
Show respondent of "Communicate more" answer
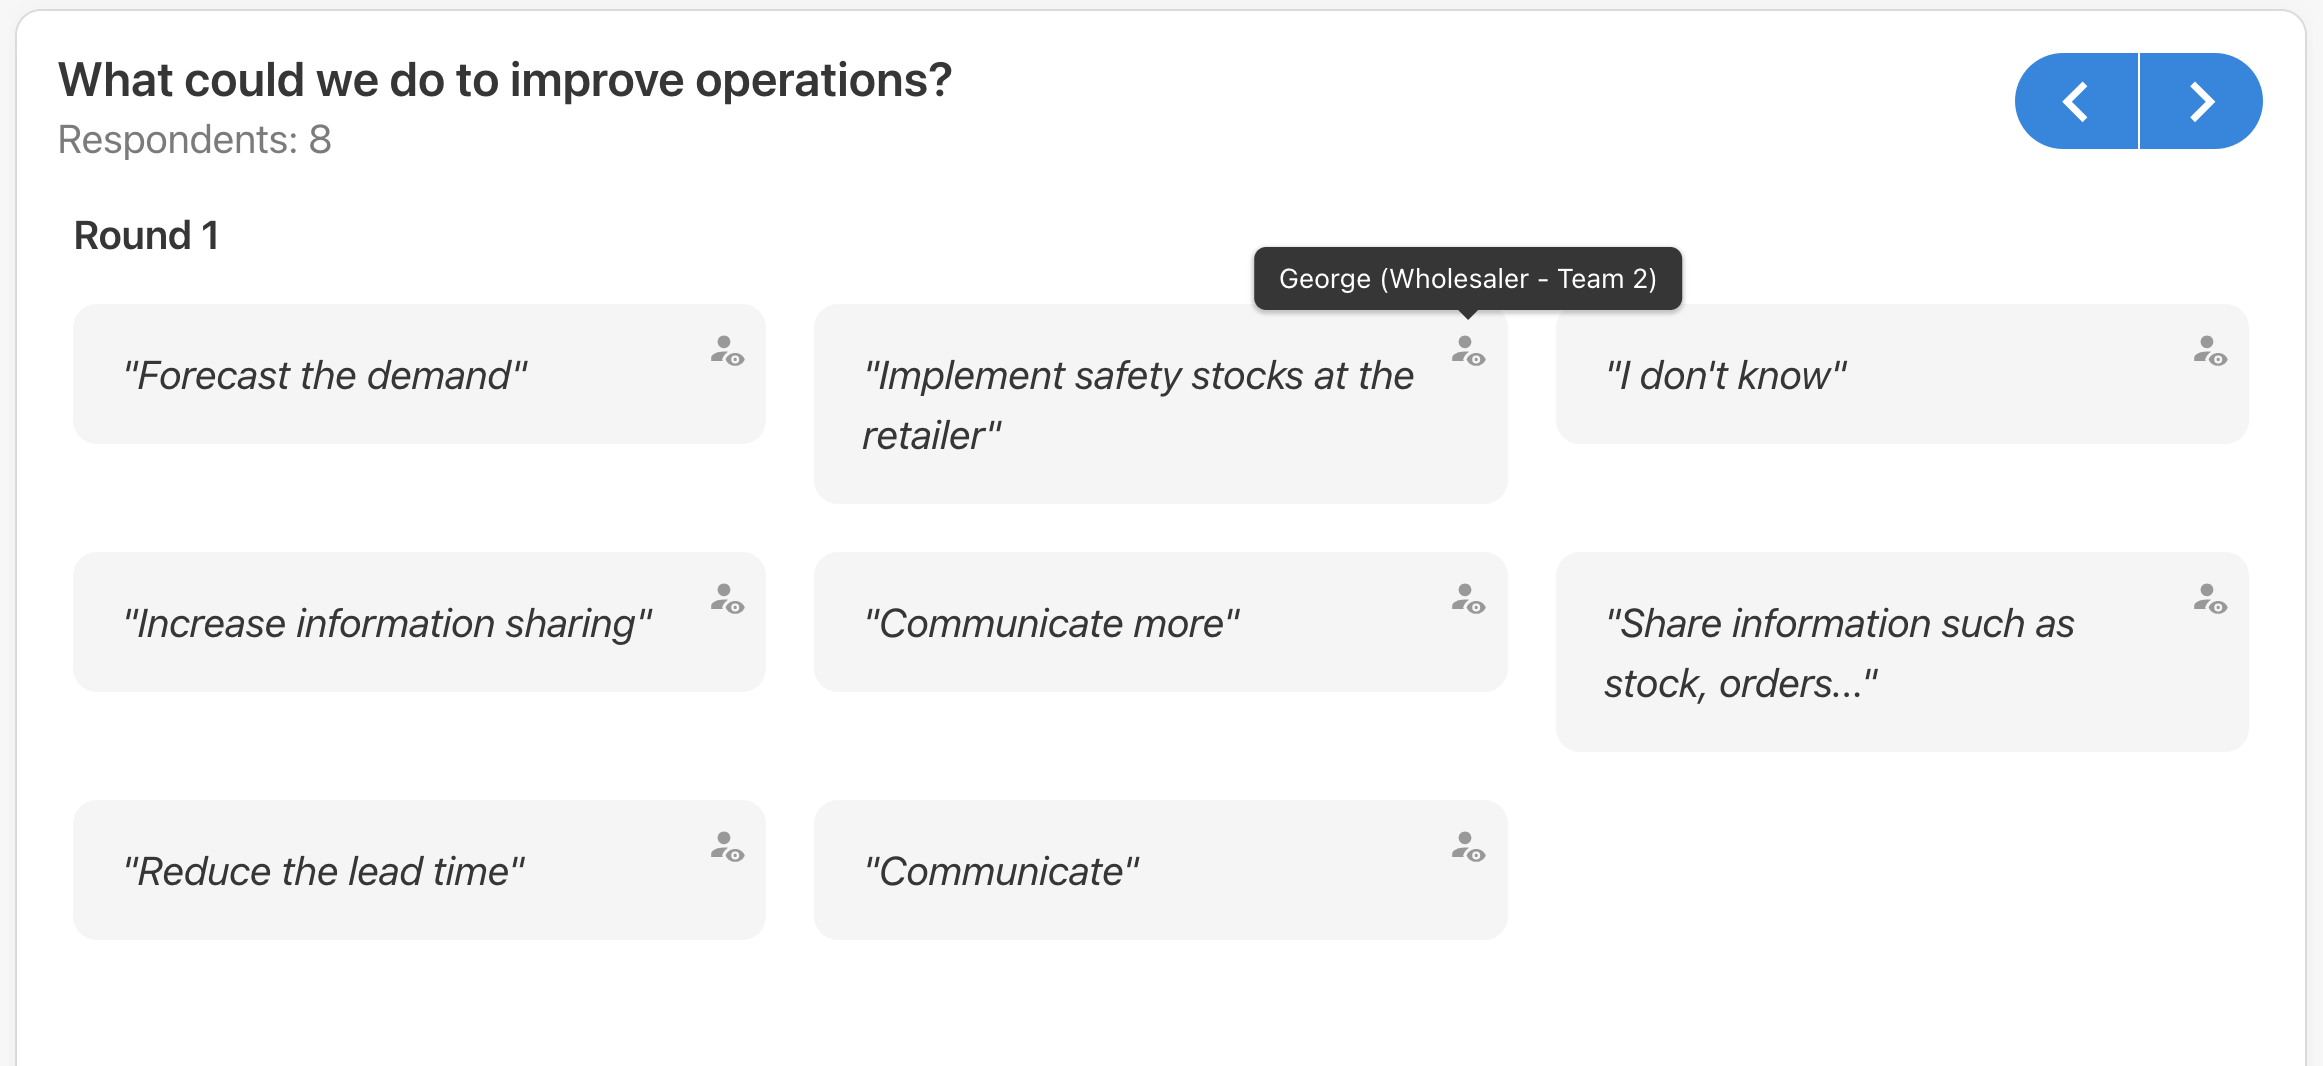coord(1468,599)
